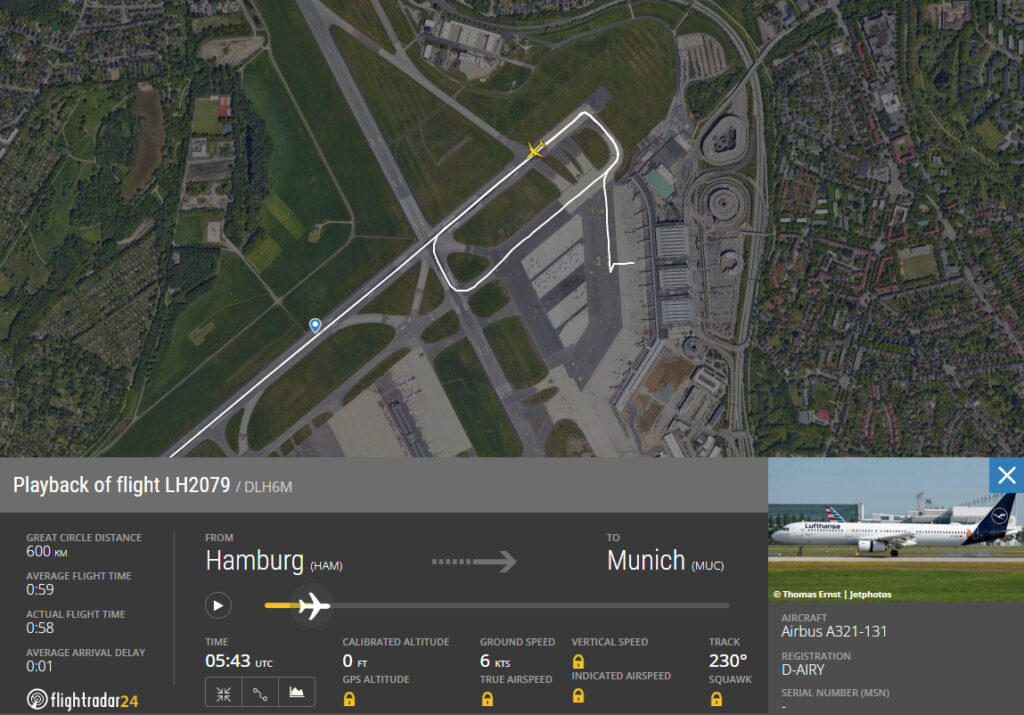Image resolution: width=1024 pixels, height=715 pixels.
Task: Open the Thomas Ernst Jetphotos credit link
Action: tap(832, 594)
